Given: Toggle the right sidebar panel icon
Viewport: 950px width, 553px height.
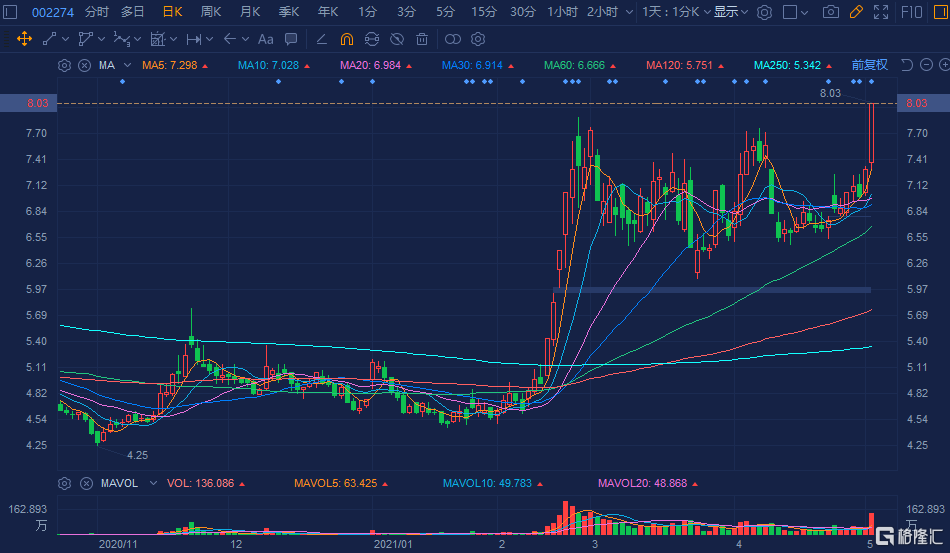Looking at the screenshot, I should pos(941,12).
